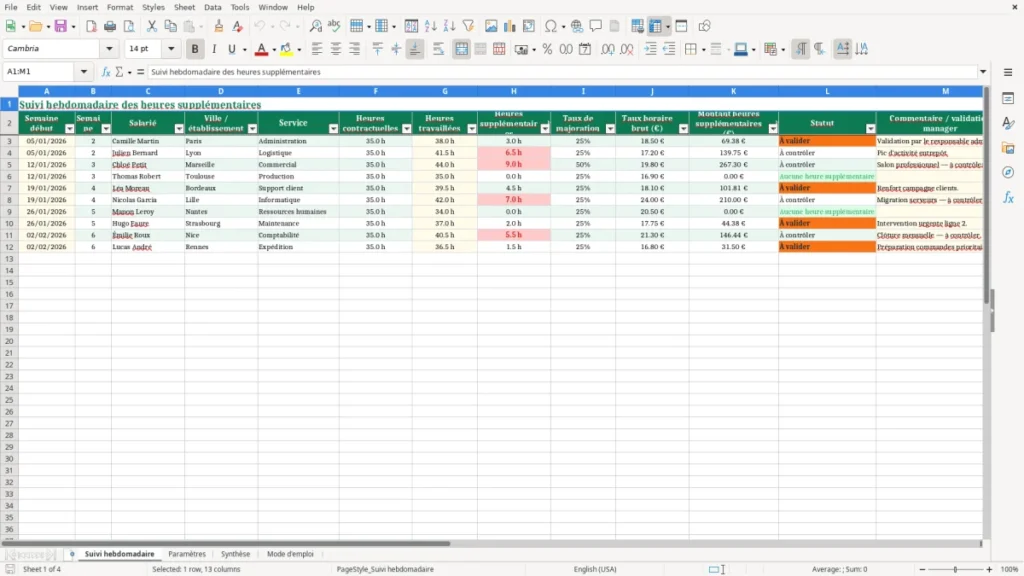The image size is (1024, 576).
Task: Toggle the spelling check icon
Action: [x=334, y=26]
